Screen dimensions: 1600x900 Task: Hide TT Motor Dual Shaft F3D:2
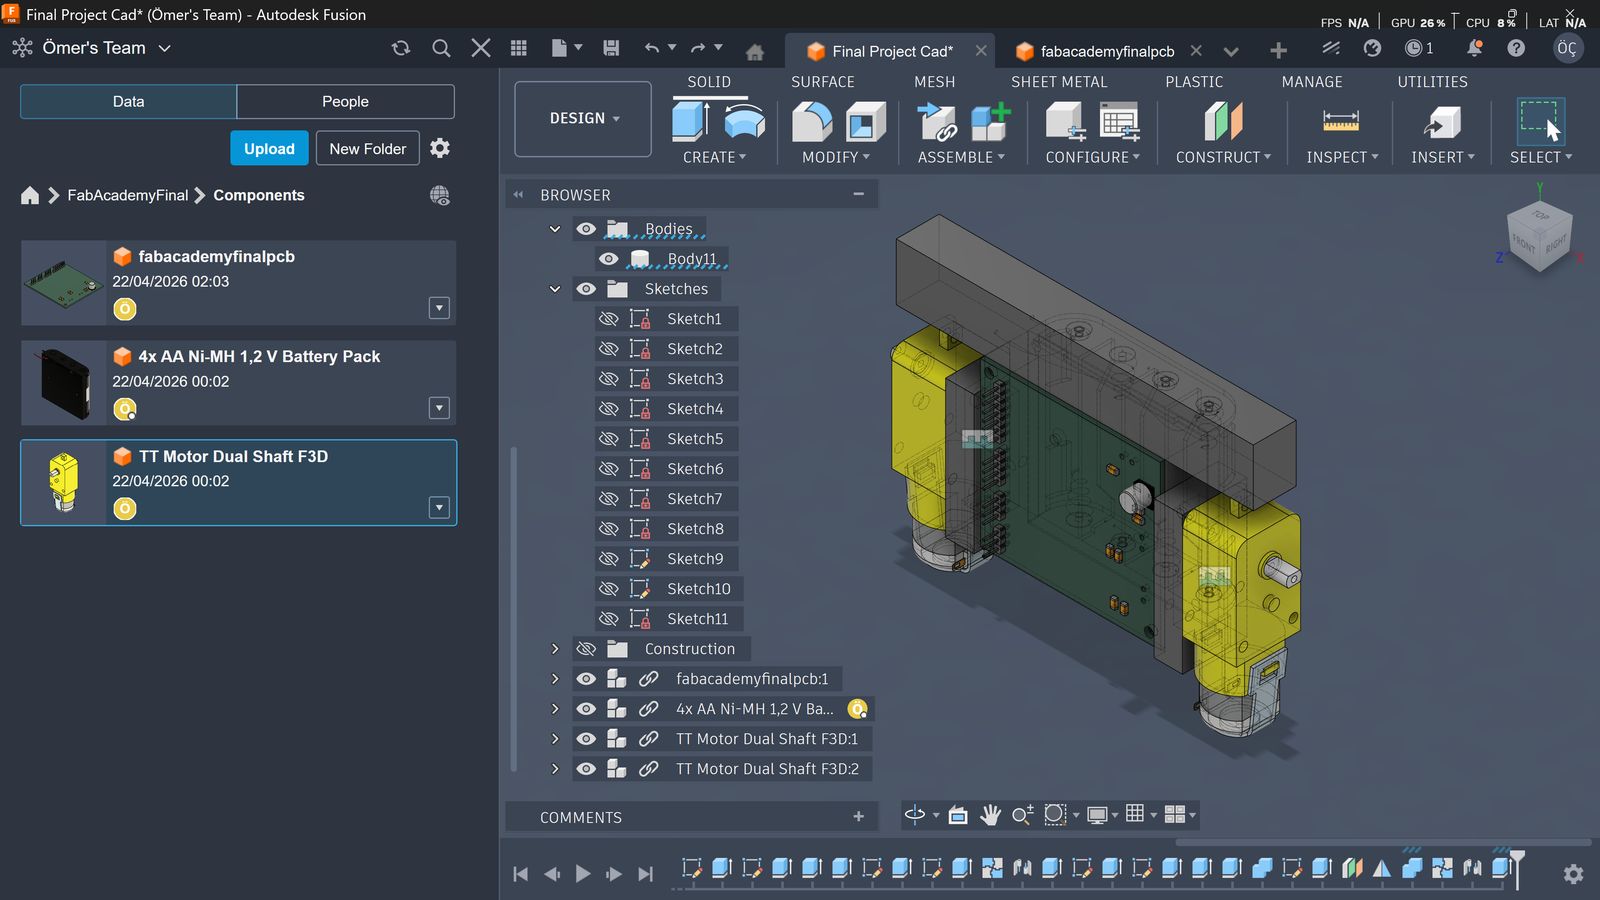(586, 769)
